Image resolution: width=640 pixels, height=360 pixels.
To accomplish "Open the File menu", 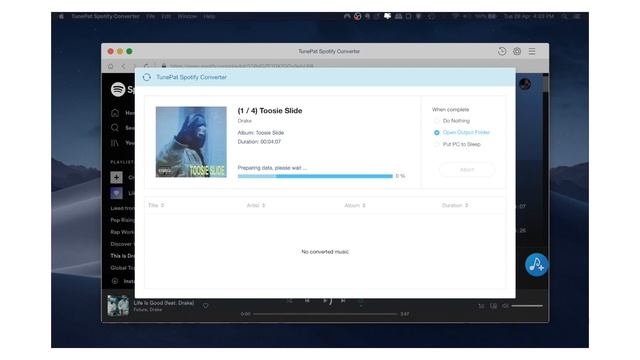I will 151,16.
